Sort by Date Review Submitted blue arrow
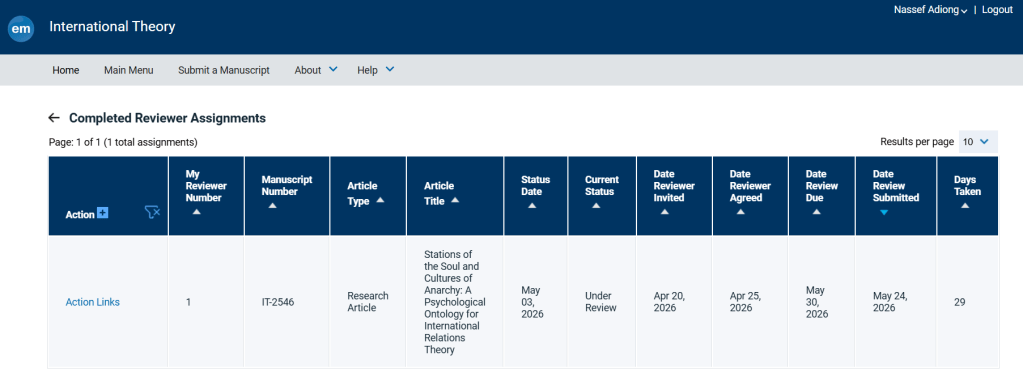Screen dimensions: 1023x381 [884, 212]
